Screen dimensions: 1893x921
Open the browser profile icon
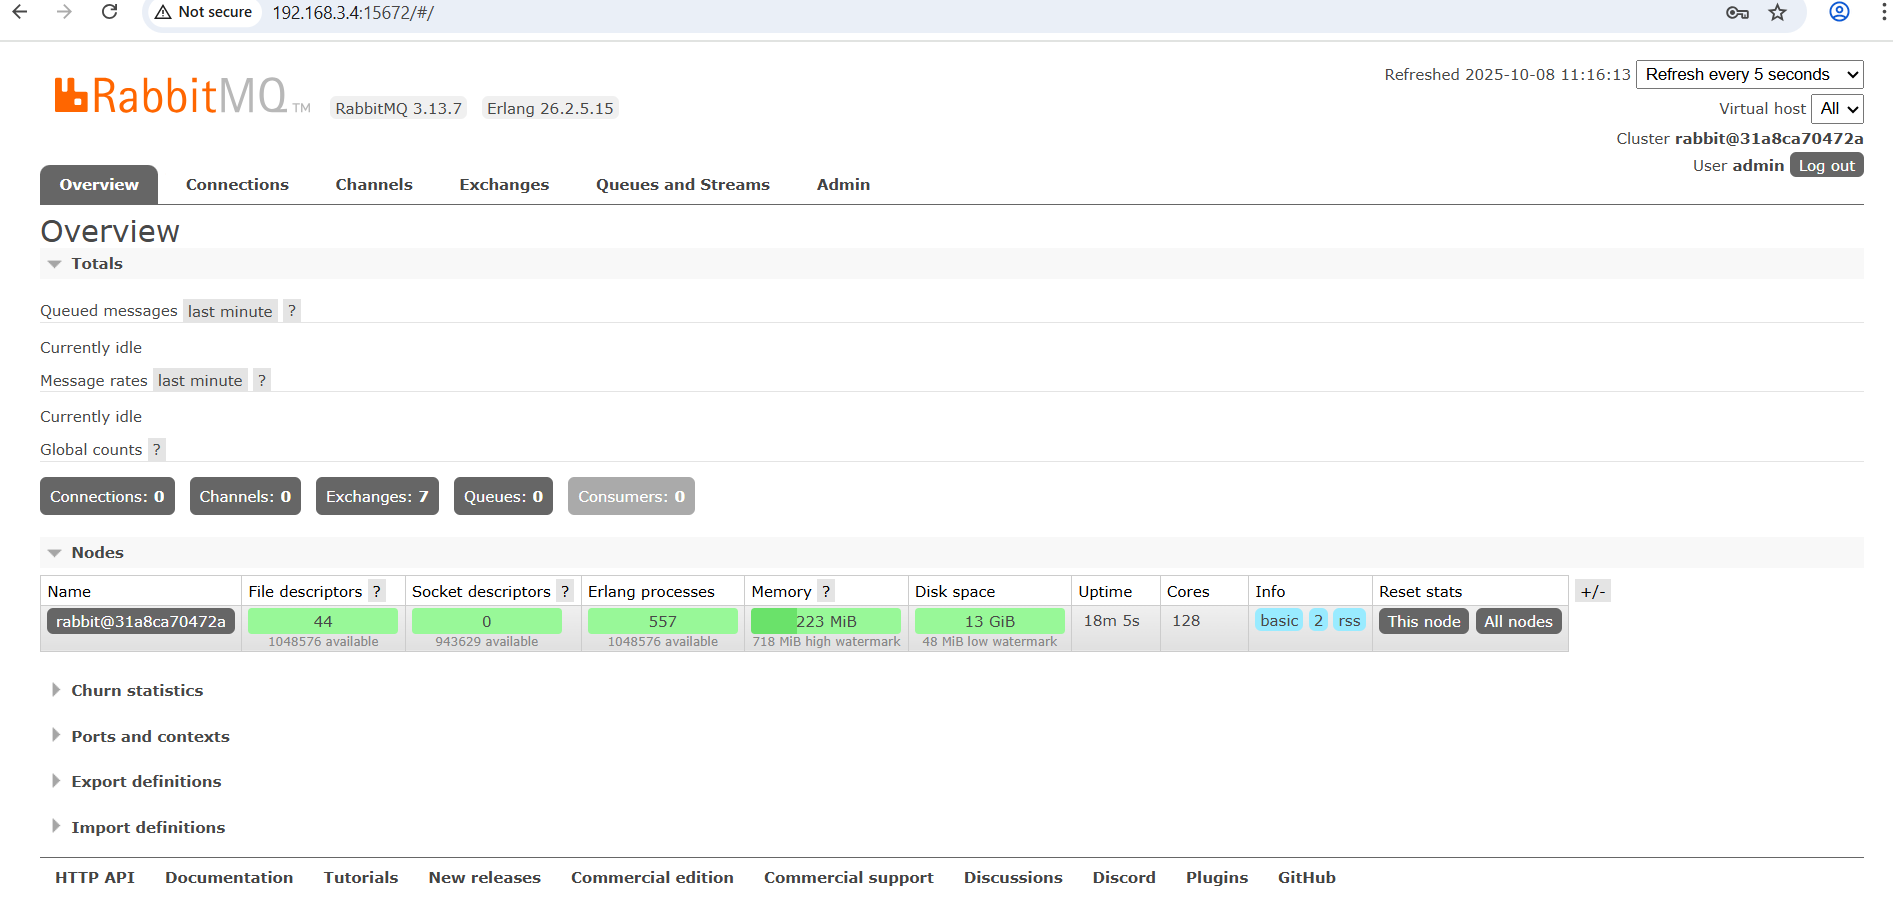coord(1839,12)
